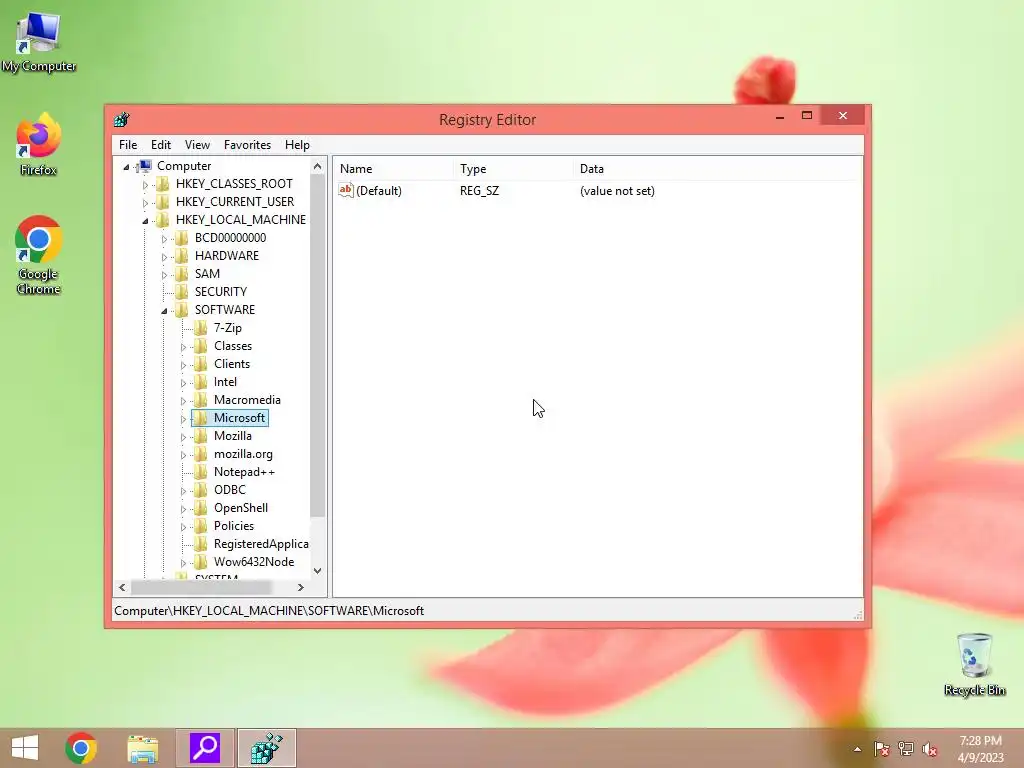This screenshot has height=768, width=1024.
Task: Click the tree pane scroll up arrow
Action: pyautogui.click(x=317, y=167)
